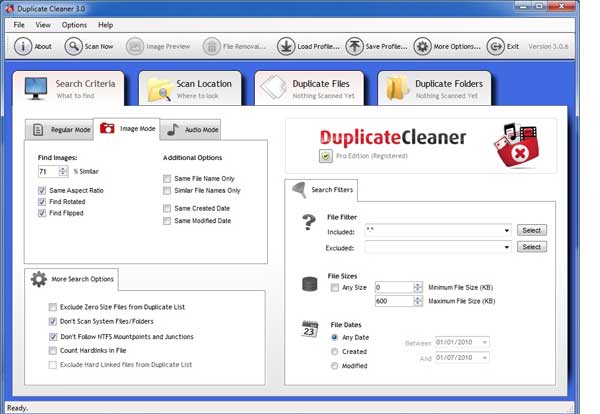
Task: Click the More Search Options tab label
Action: (82, 279)
